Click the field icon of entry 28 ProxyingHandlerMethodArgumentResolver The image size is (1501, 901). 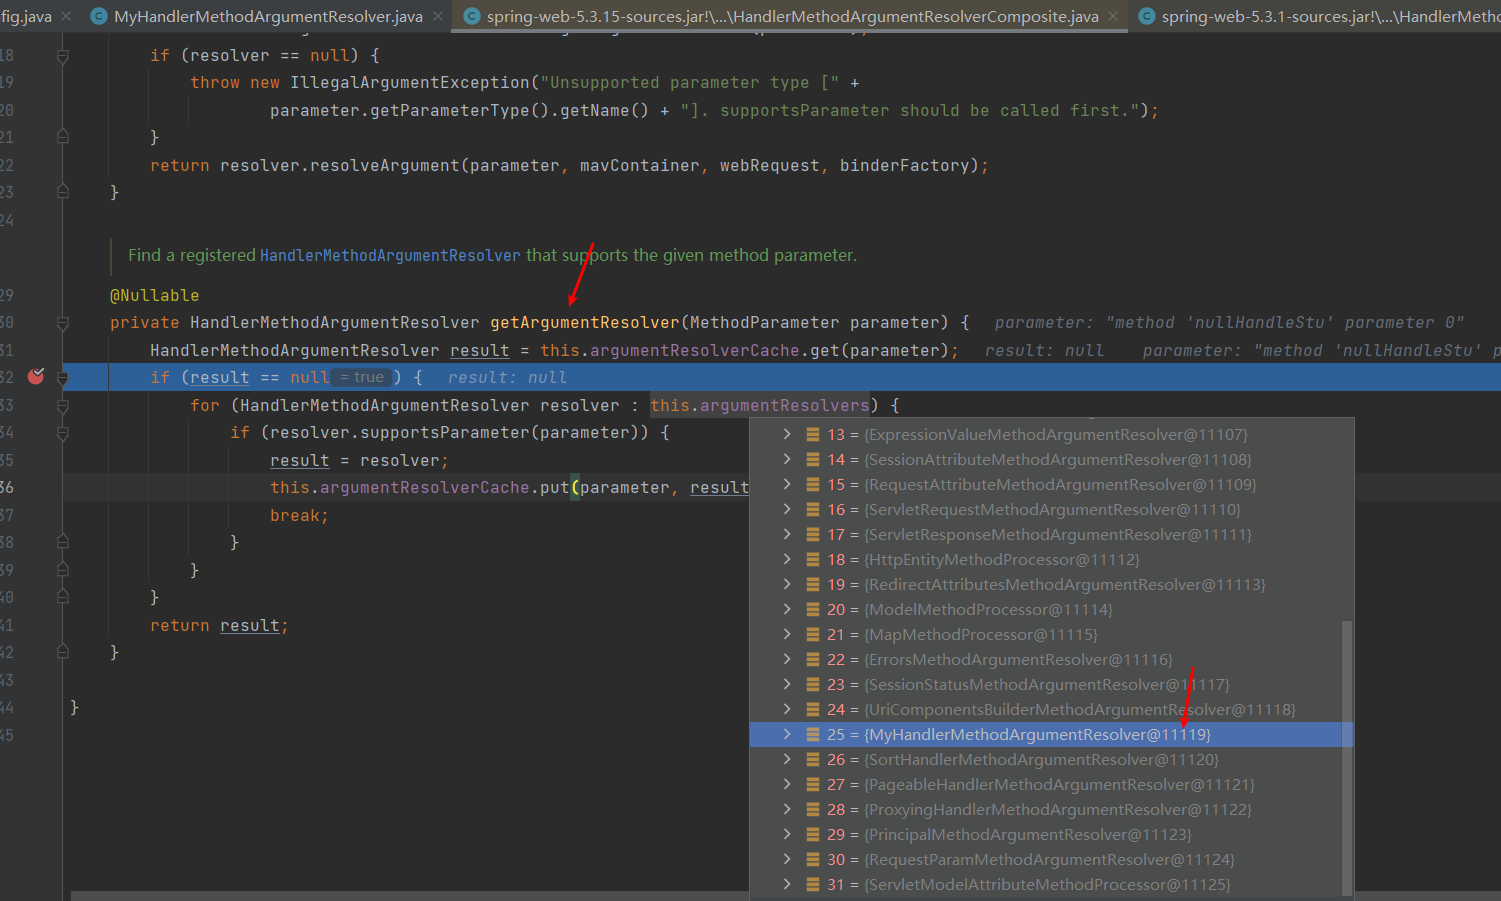(x=813, y=809)
